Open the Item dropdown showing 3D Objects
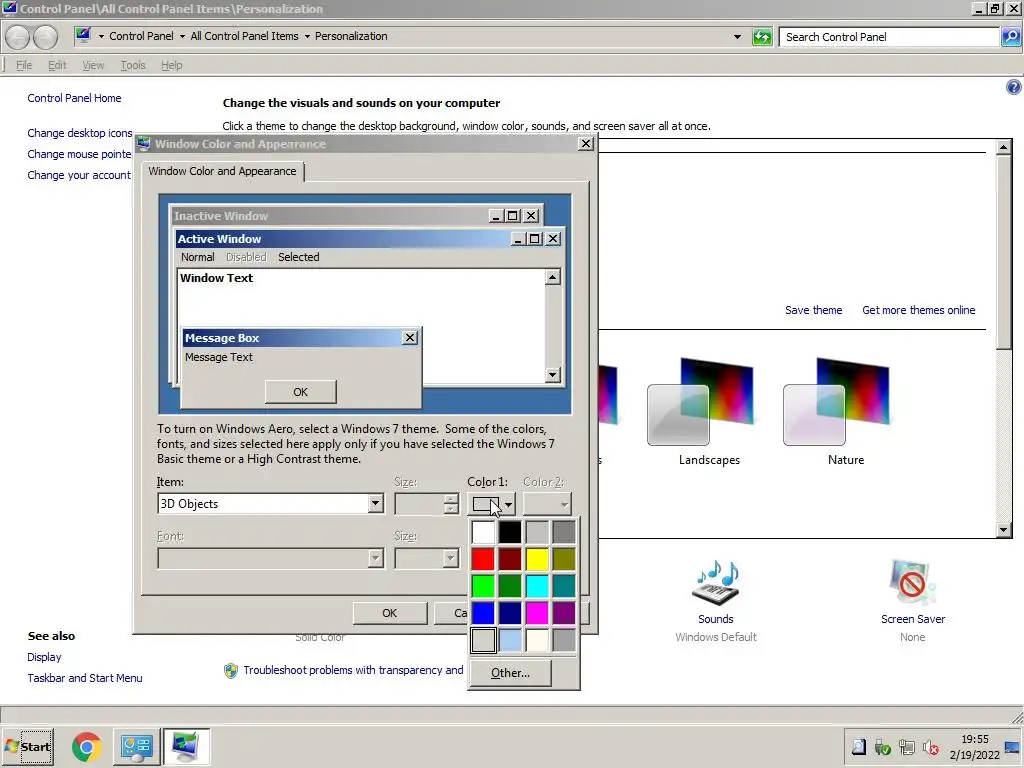Image resolution: width=1024 pixels, height=768 pixels. 375,504
